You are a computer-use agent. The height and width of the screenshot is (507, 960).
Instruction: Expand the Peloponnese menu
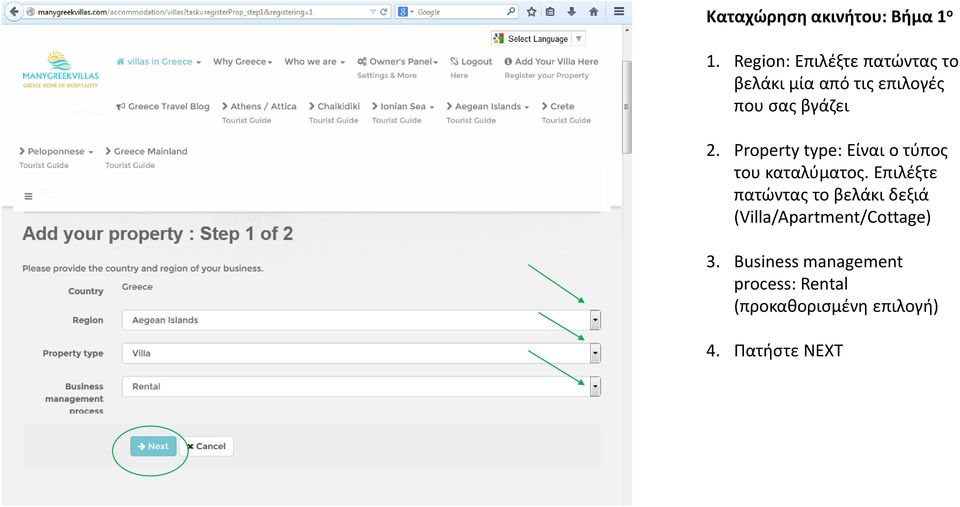[x=56, y=151]
